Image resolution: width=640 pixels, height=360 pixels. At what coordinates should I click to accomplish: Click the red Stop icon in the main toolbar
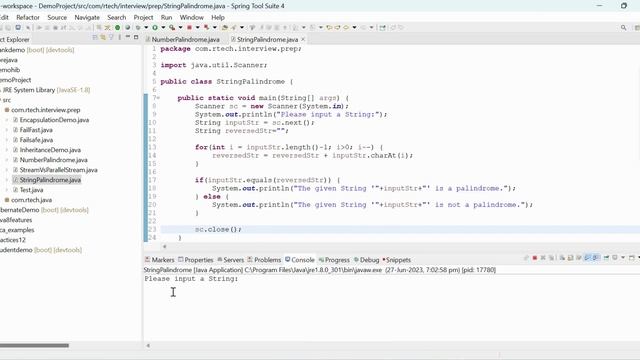click(189, 28)
